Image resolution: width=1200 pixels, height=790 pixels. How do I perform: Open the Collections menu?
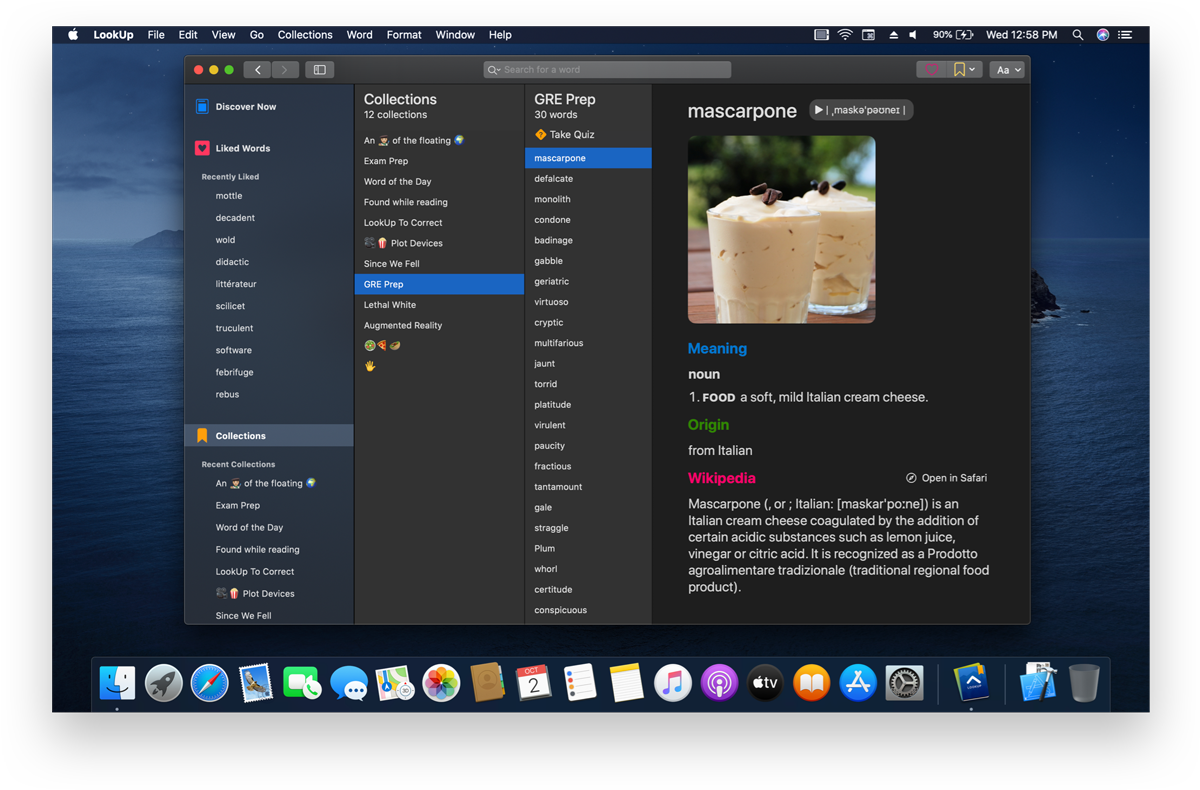(305, 35)
